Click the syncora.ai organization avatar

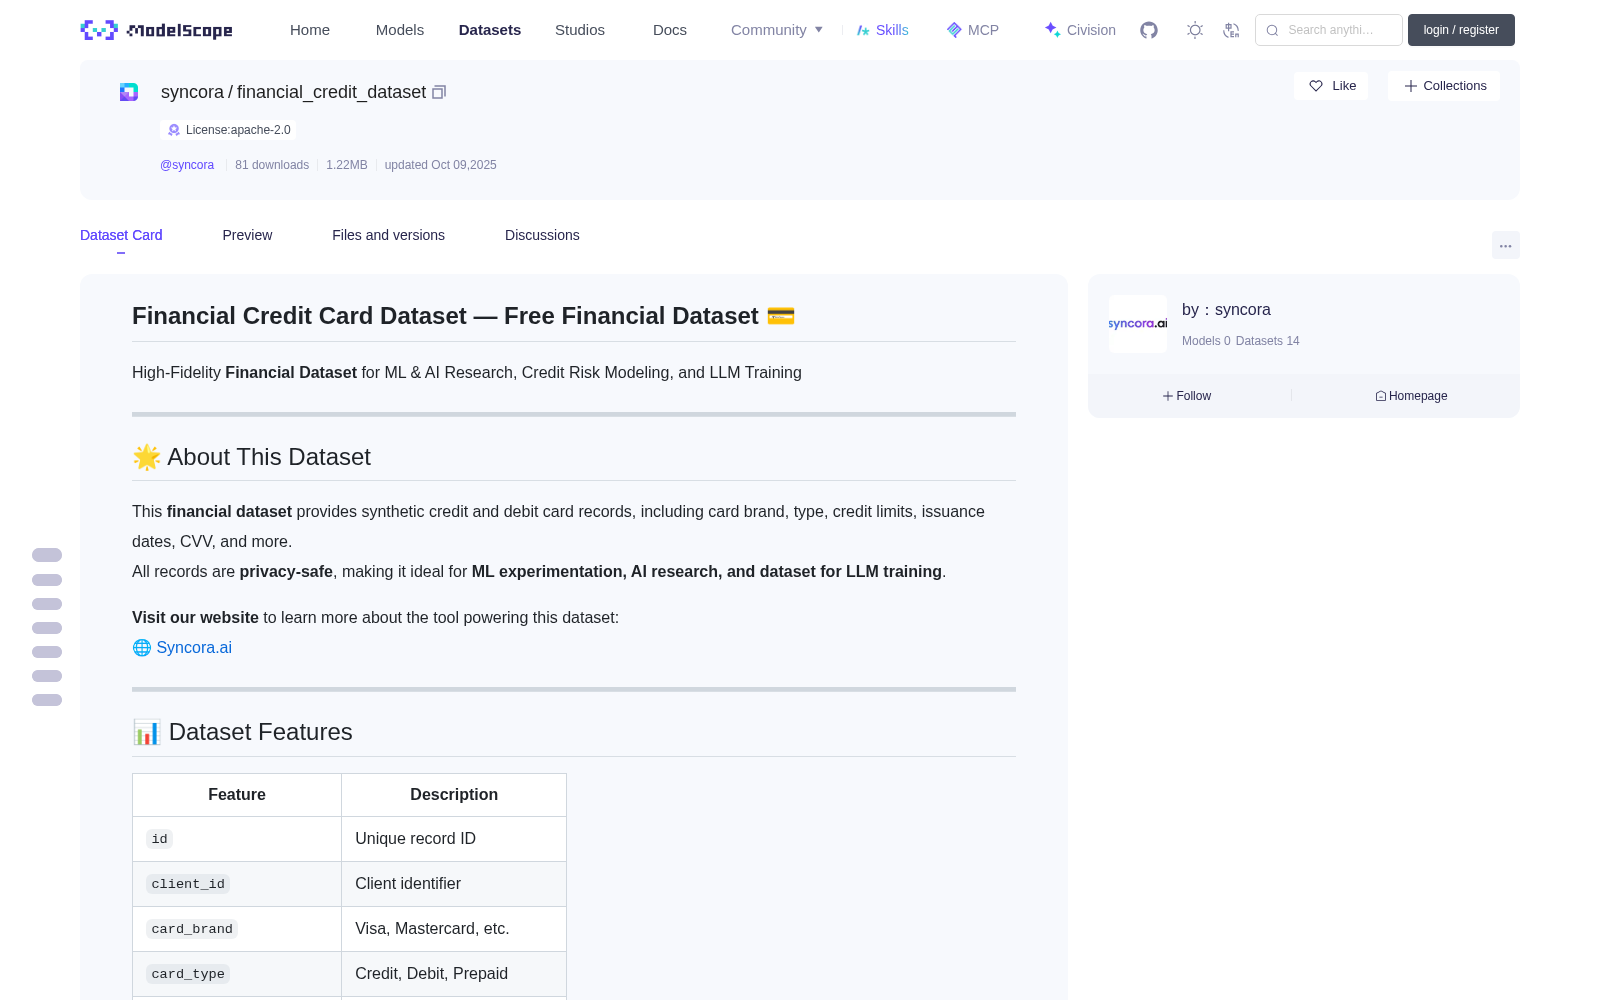click(1138, 324)
